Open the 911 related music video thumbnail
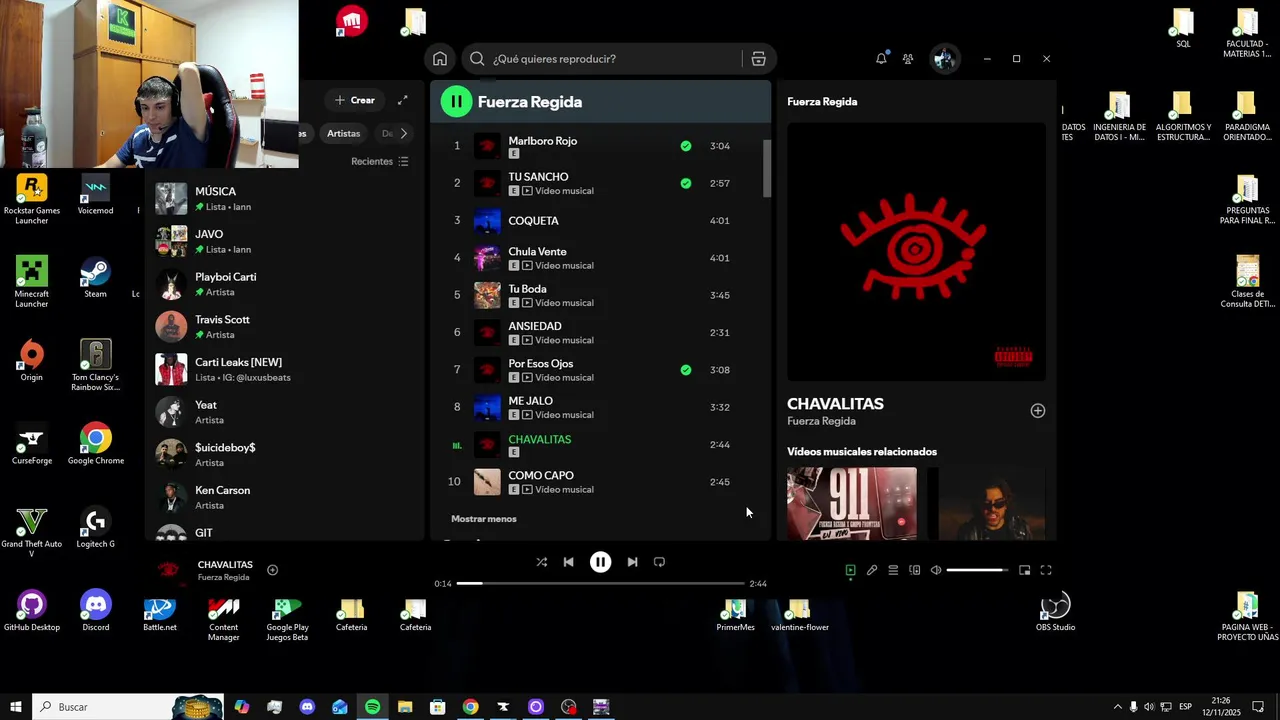 pyautogui.click(x=851, y=503)
